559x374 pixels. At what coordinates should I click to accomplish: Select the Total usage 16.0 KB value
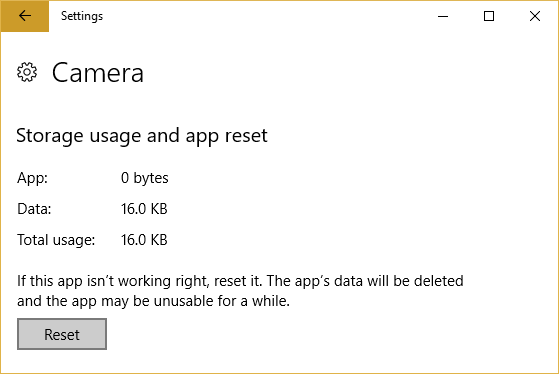pos(144,240)
